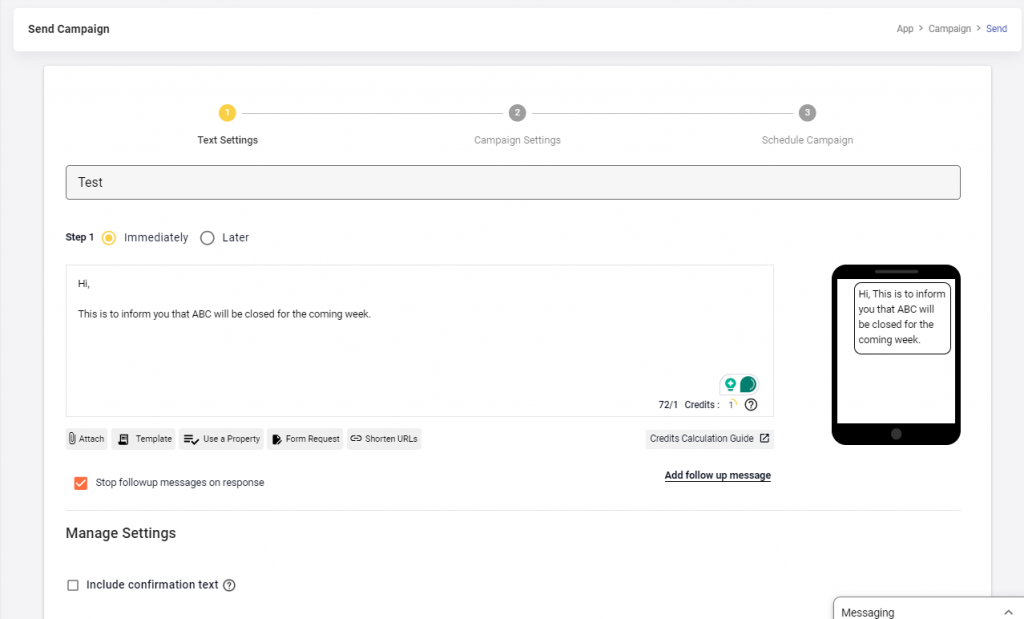Open help for Include confirmation text

pos(229,584)
